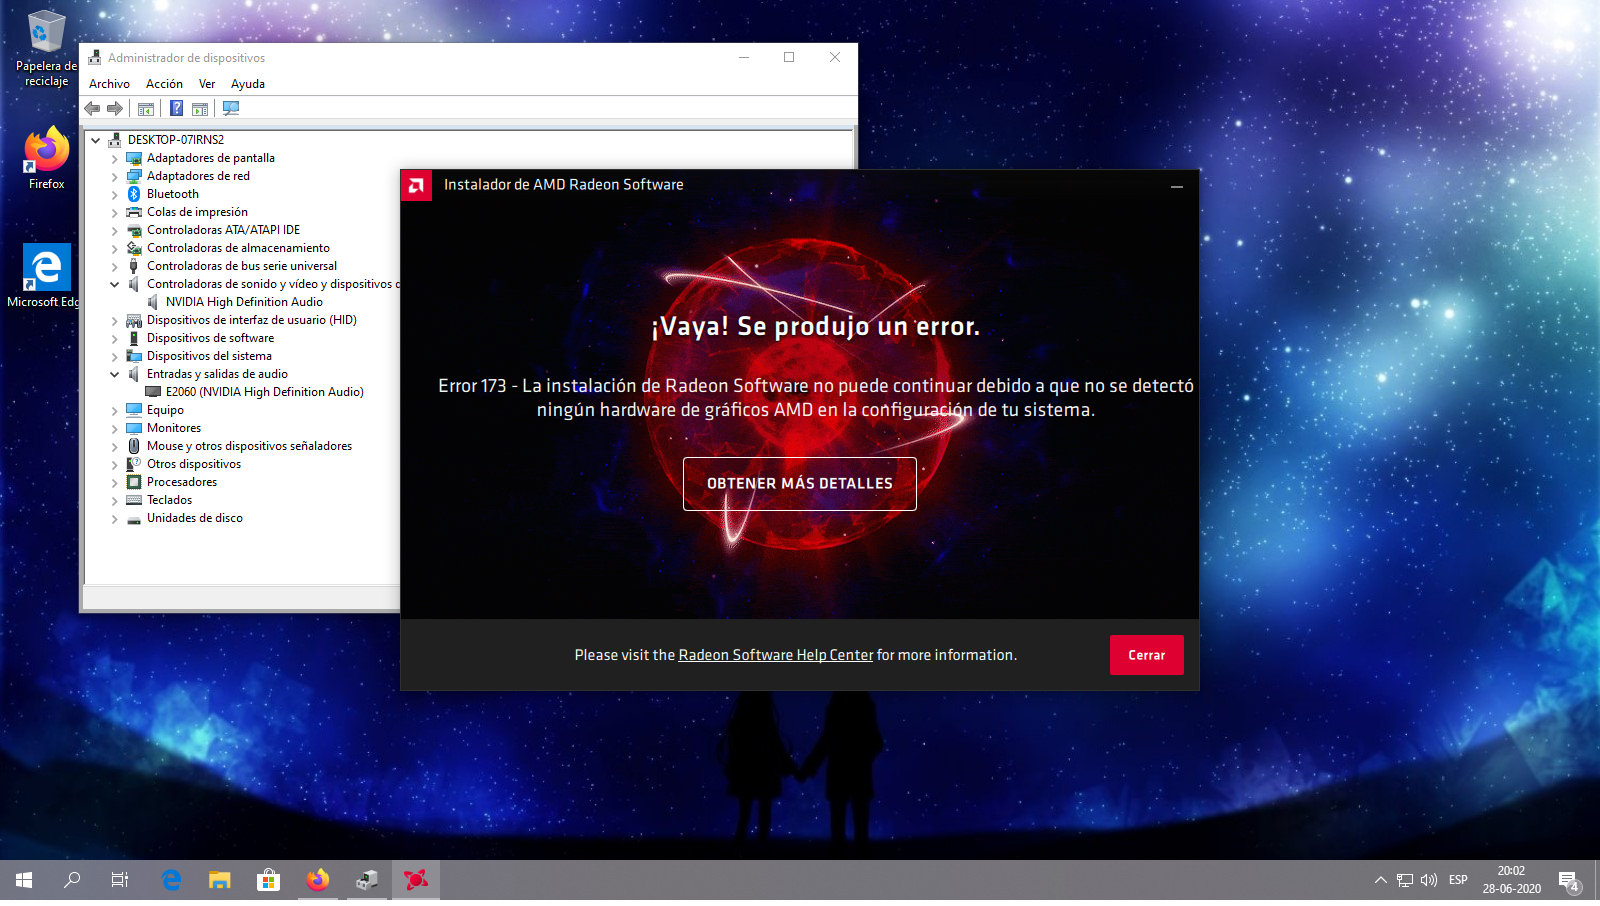This screenshot has height=906, width=1600.
Task: Open the Archivo menu
Action: 109,84
